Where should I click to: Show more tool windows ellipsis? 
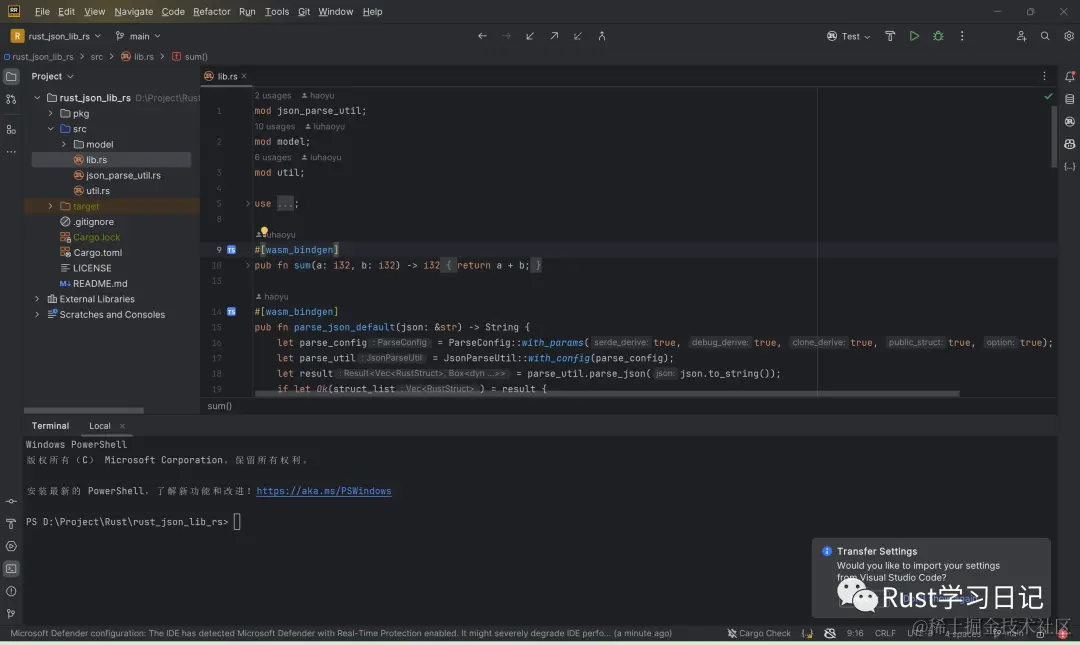[x=11, y=152]
